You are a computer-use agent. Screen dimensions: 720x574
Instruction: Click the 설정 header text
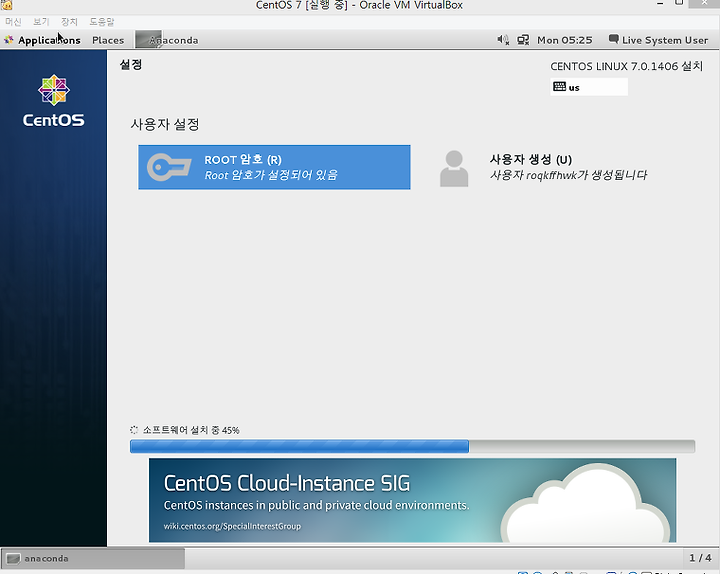pyautogui.click(x=131, y=64)
